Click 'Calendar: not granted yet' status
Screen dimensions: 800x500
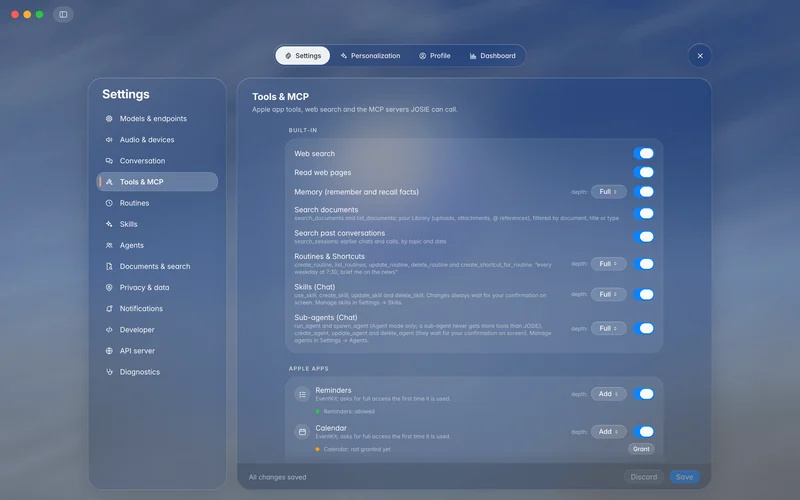click(357, 449)
